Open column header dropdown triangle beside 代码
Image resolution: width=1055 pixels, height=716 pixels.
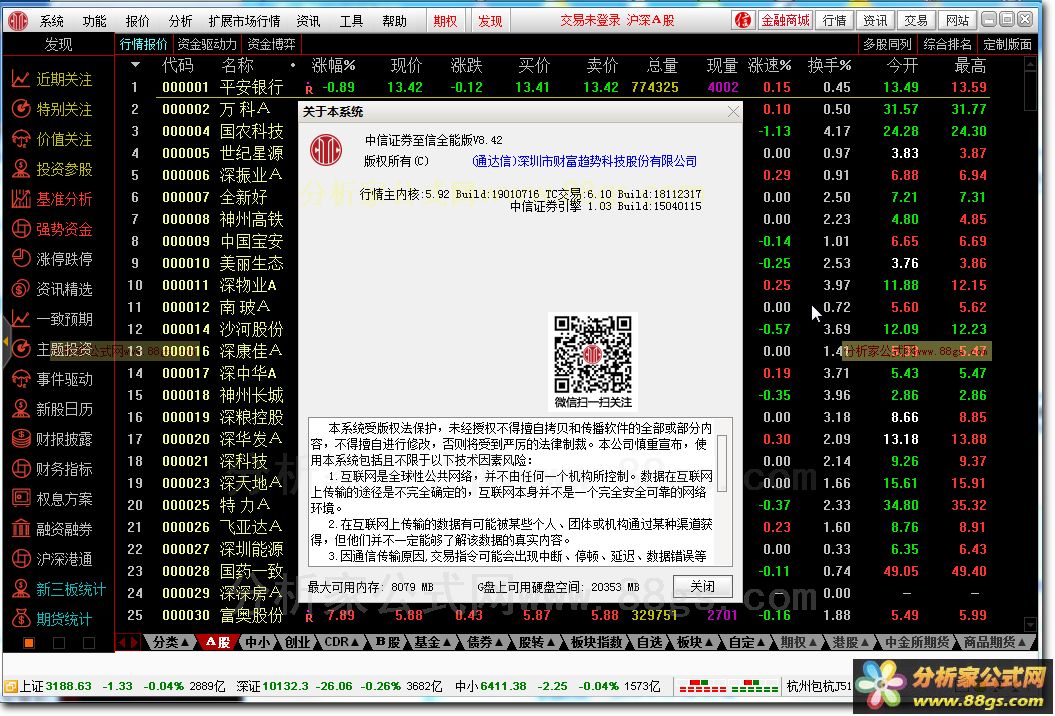pyautogui.click(x=135, y=65)
